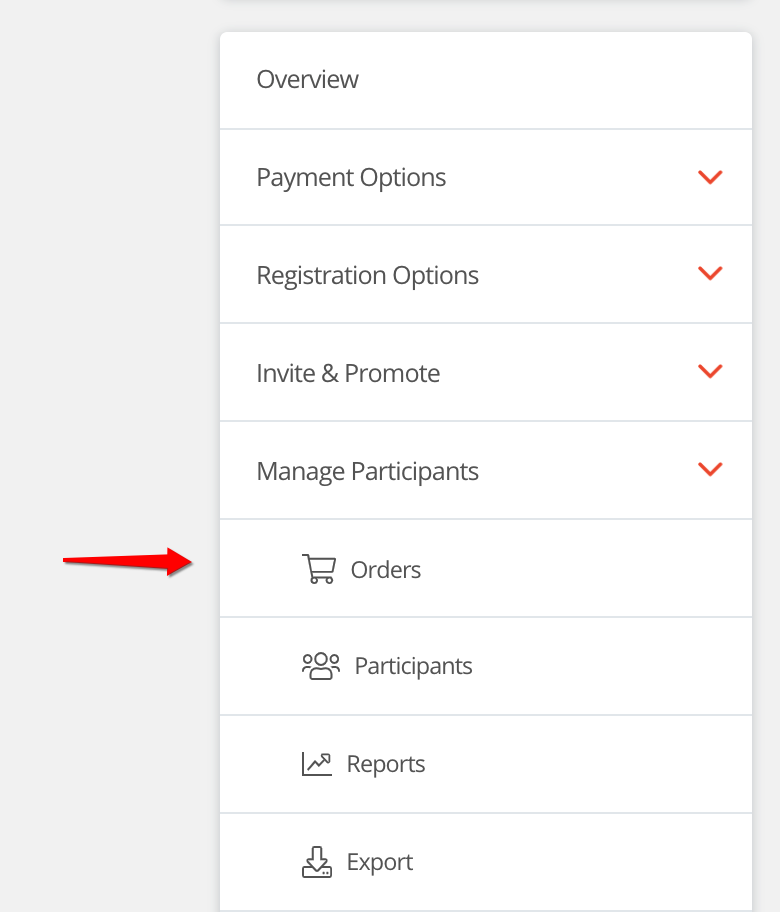Click the people group Participants icon
Image resolution: width=780 pixels, height=912 pixels.
point(320,666)
